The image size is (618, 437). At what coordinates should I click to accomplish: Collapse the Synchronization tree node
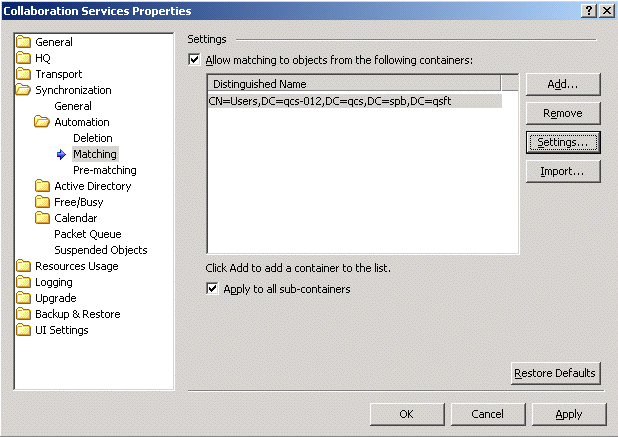pos(24,90)
